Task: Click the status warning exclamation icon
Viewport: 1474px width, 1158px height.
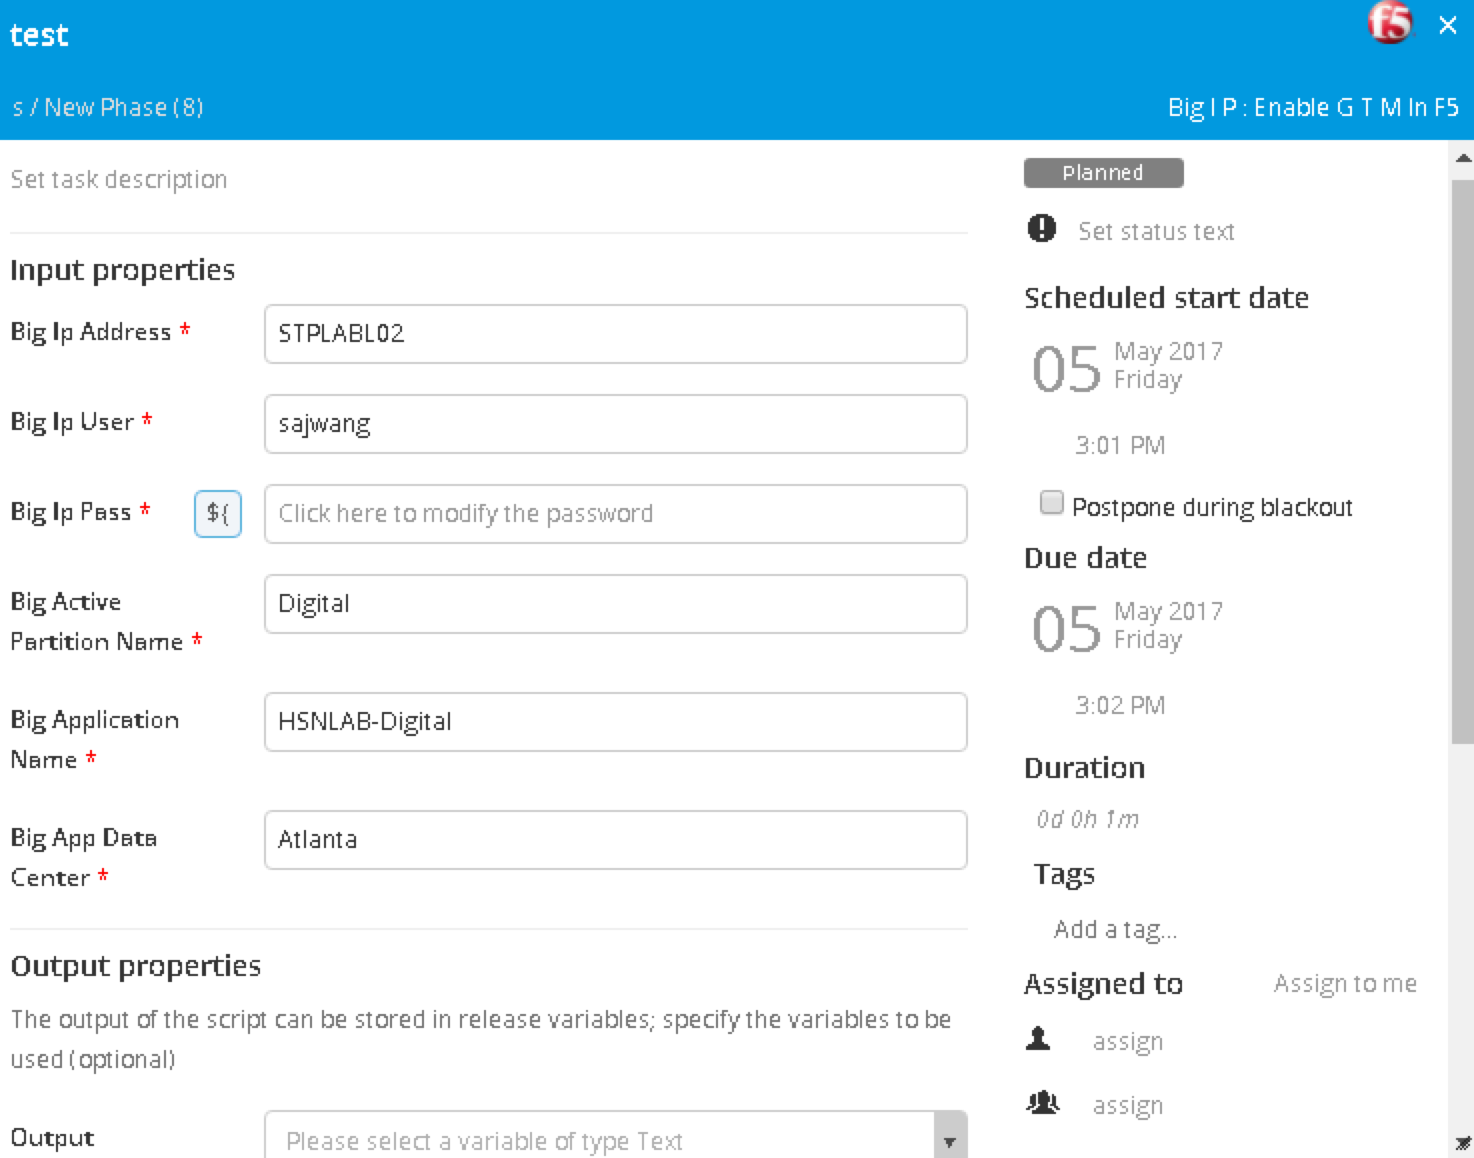Action: tap(1041, 229)
